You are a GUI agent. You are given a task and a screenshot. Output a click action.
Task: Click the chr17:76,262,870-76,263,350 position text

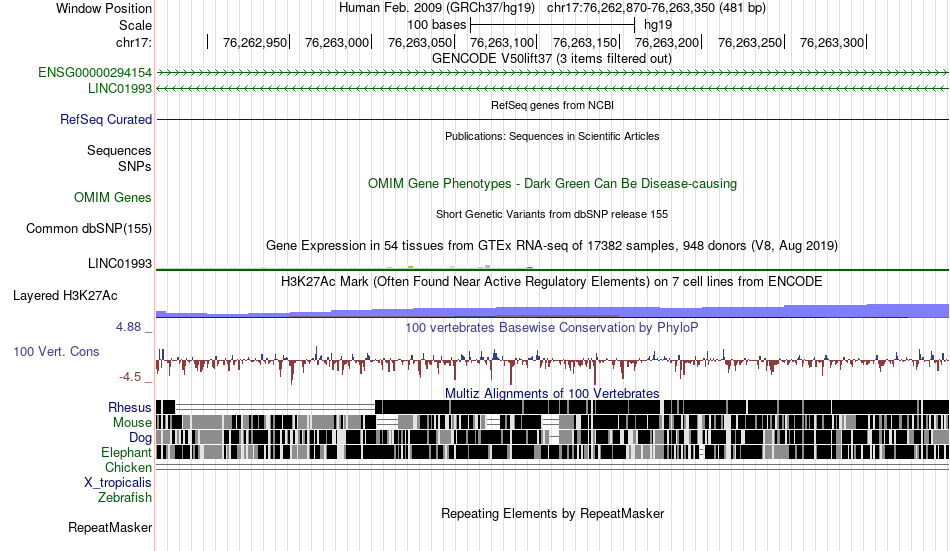point(656,8)
